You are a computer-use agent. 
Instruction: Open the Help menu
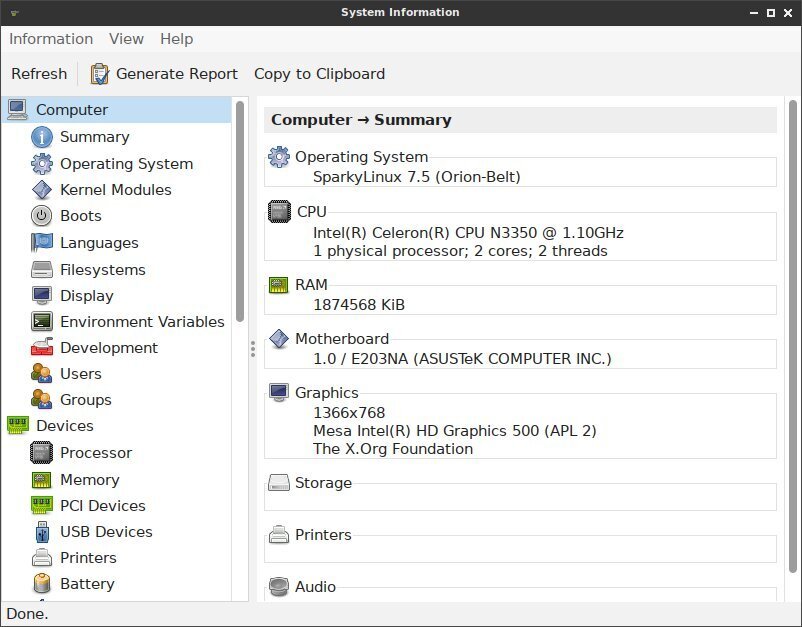177,39
